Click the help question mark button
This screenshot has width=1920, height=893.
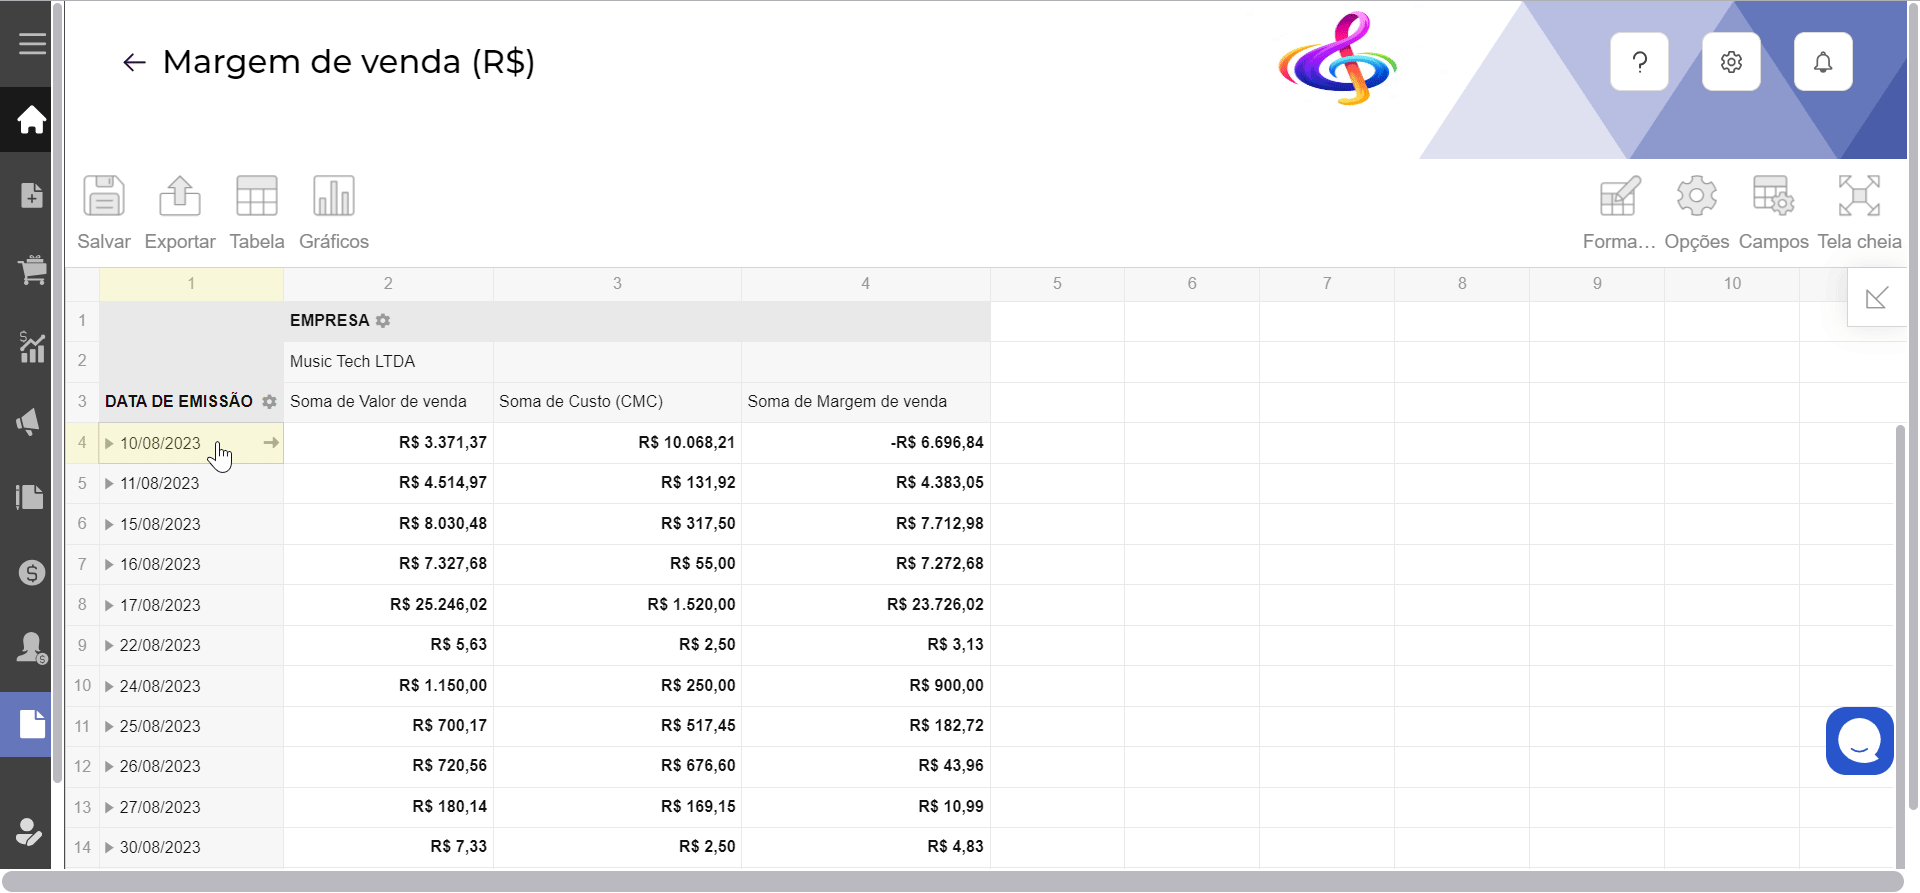[1639, 62]
